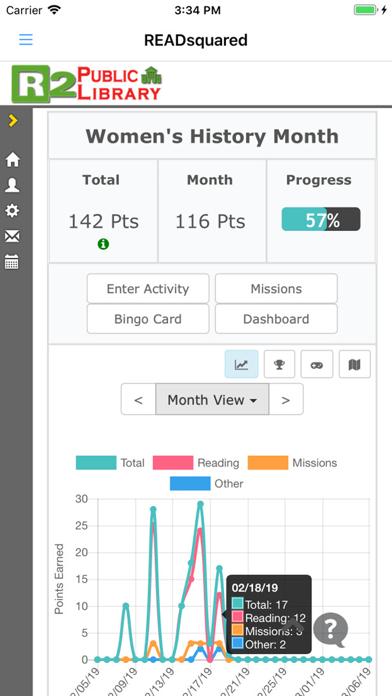Viewport: 392px width, 696px height.
Task: Click Total: 17 in the tooltip
Action: pyautogui.click(x=260, y=604)
